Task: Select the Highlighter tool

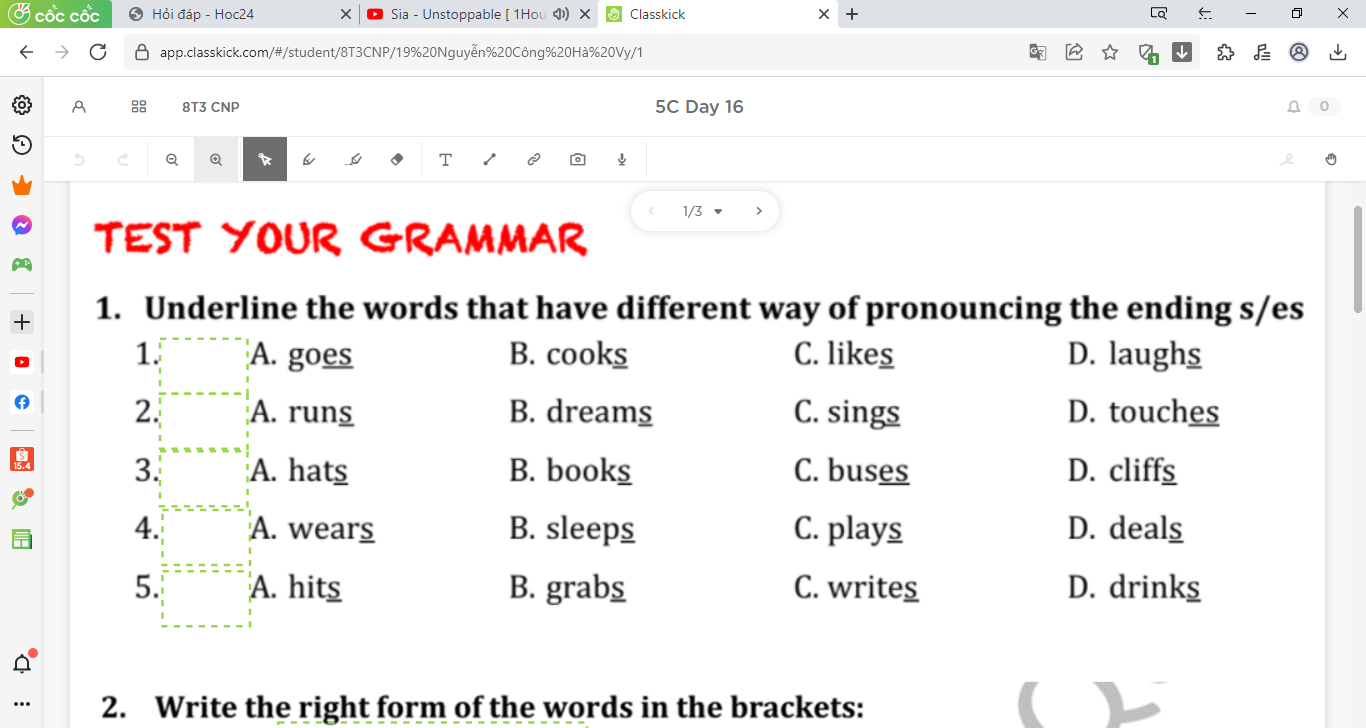Action: pos(353,159)
